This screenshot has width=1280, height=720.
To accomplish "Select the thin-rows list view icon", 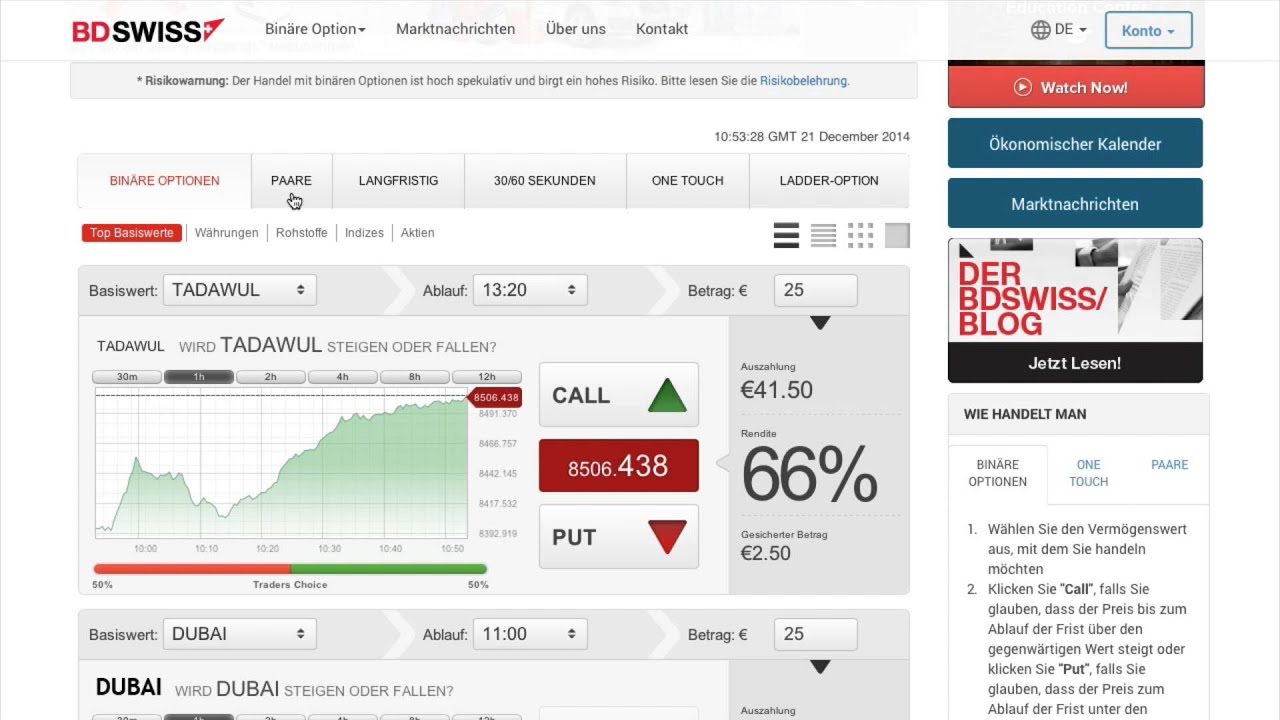I will tap(823, 235).
